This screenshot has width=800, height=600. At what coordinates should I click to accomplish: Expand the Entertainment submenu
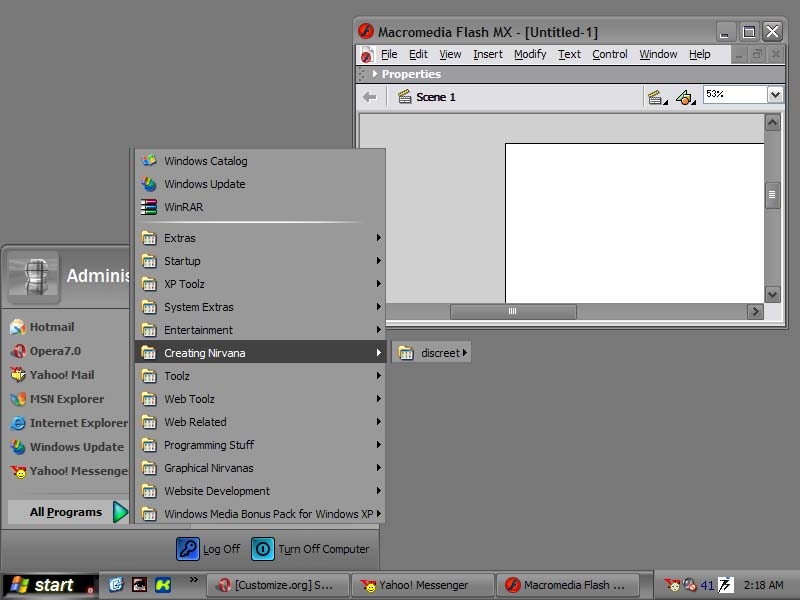(x=260, y=330)
